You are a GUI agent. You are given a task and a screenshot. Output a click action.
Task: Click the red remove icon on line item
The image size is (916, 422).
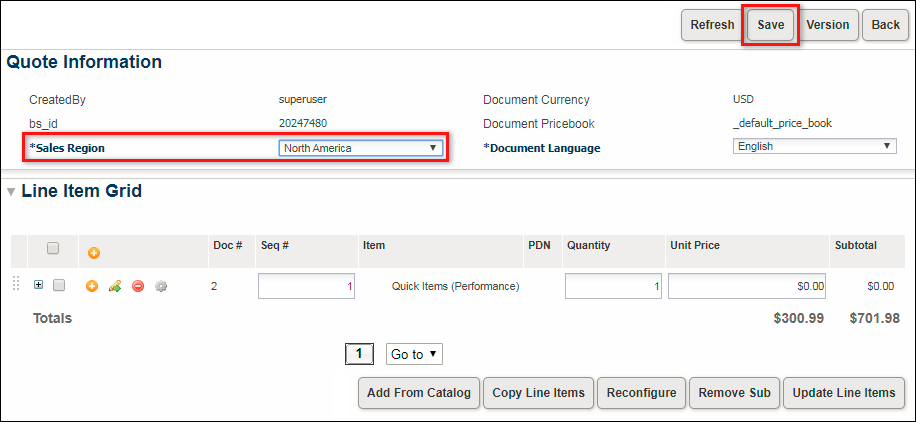[x=138, y=286]
